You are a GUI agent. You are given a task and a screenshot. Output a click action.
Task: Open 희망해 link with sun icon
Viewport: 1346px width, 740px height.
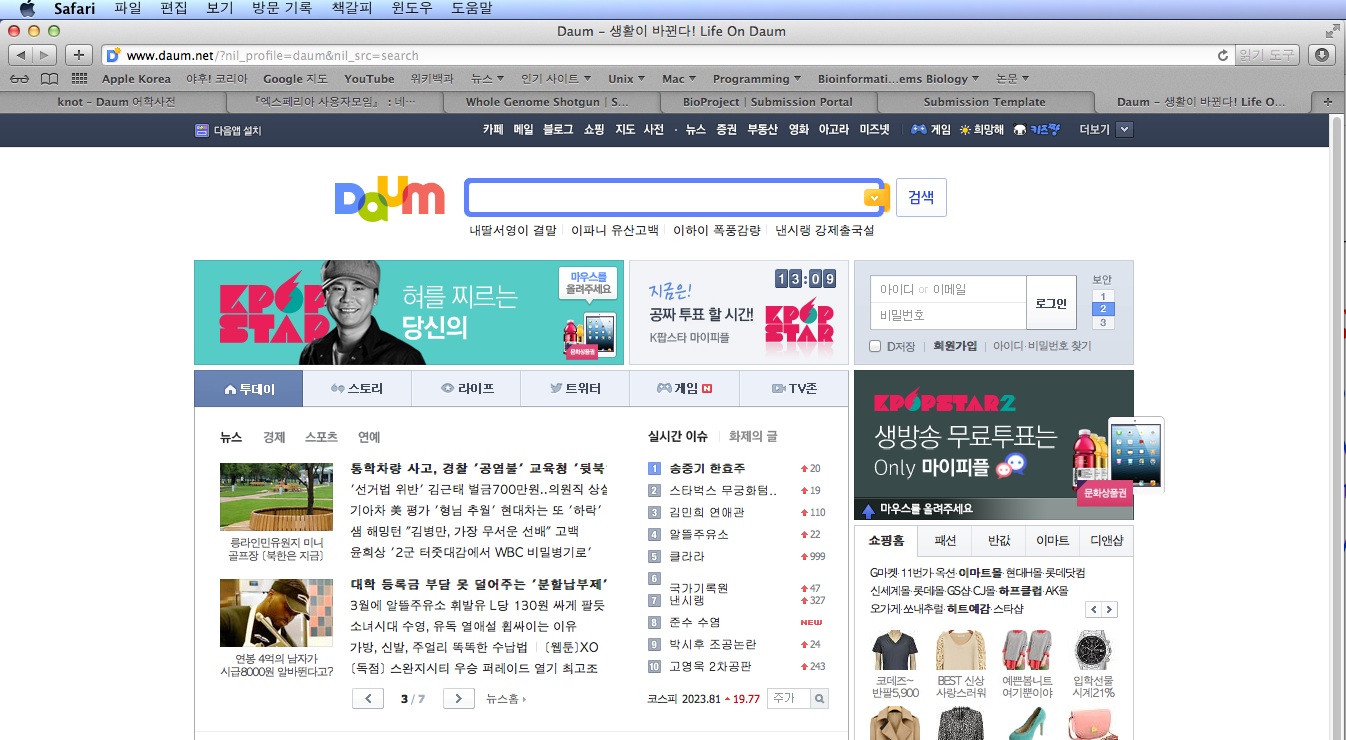coord(981,129)
